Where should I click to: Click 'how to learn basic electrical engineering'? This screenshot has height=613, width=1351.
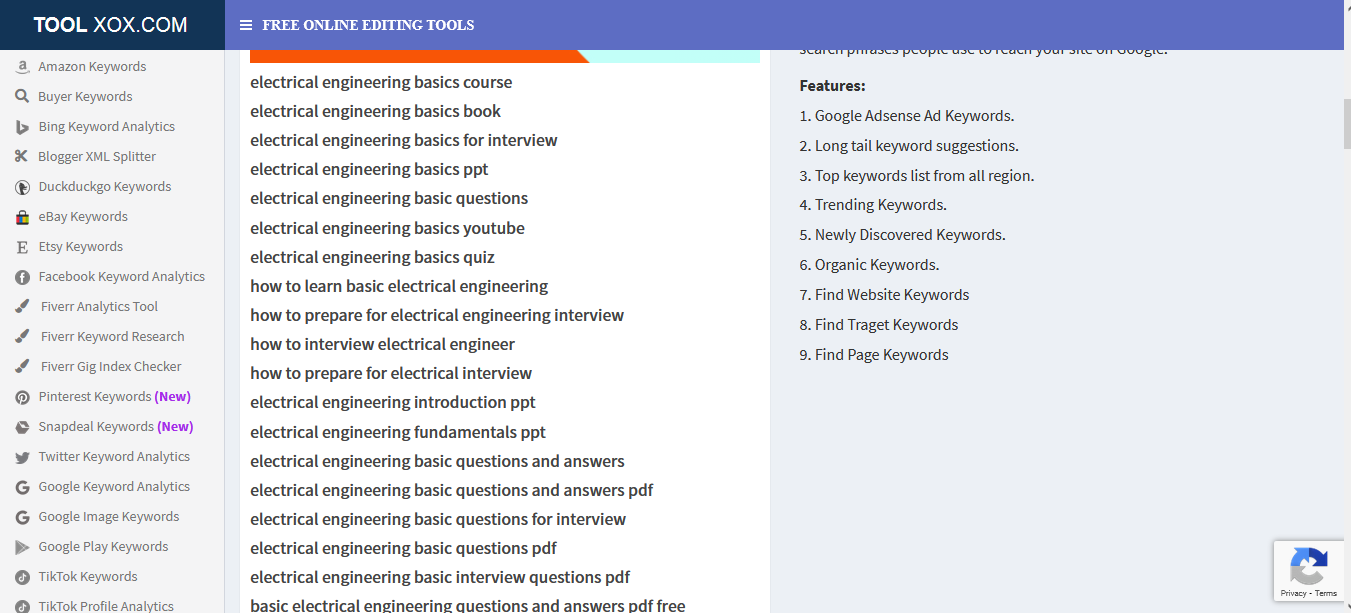399,286
